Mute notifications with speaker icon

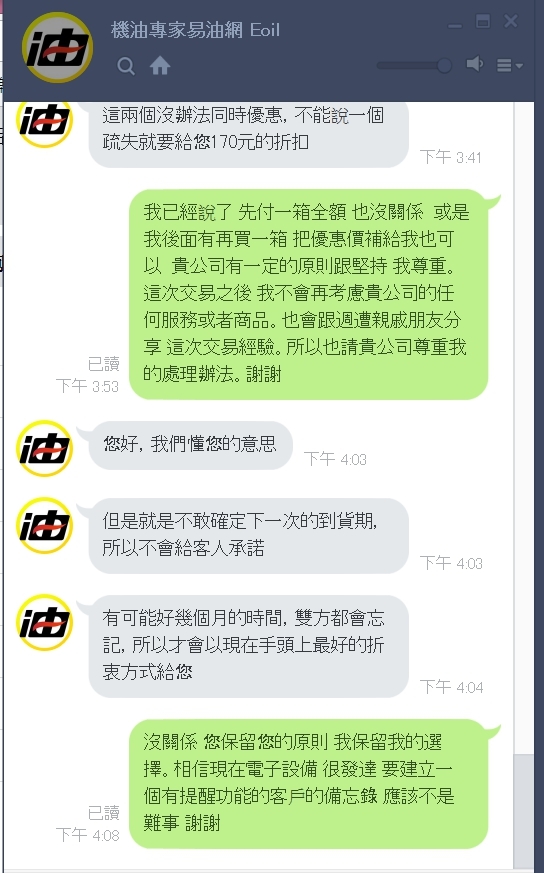click(x=474, y=64)
